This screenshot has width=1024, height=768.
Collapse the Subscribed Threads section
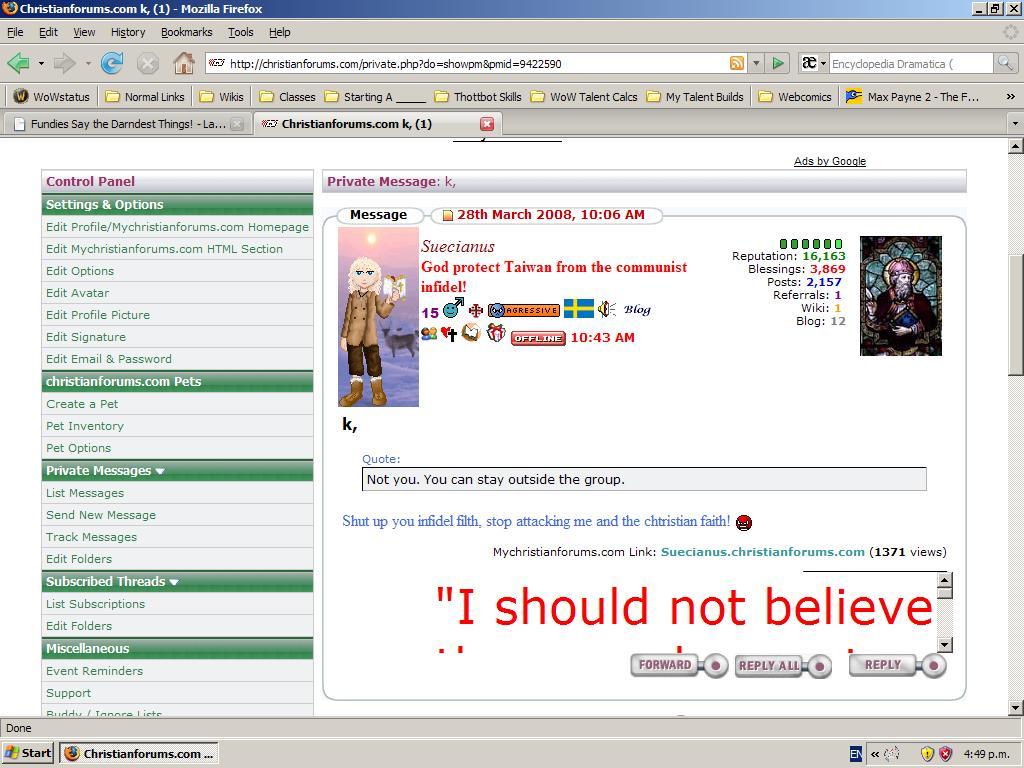point(174,582)
